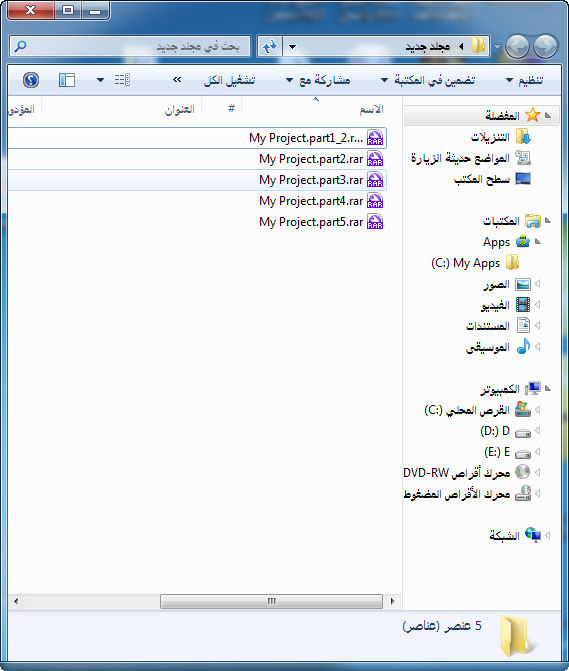Collapse المكتبات libraries section
The height and width of the screenshot is (671, 569).
(x=548, y=221)
